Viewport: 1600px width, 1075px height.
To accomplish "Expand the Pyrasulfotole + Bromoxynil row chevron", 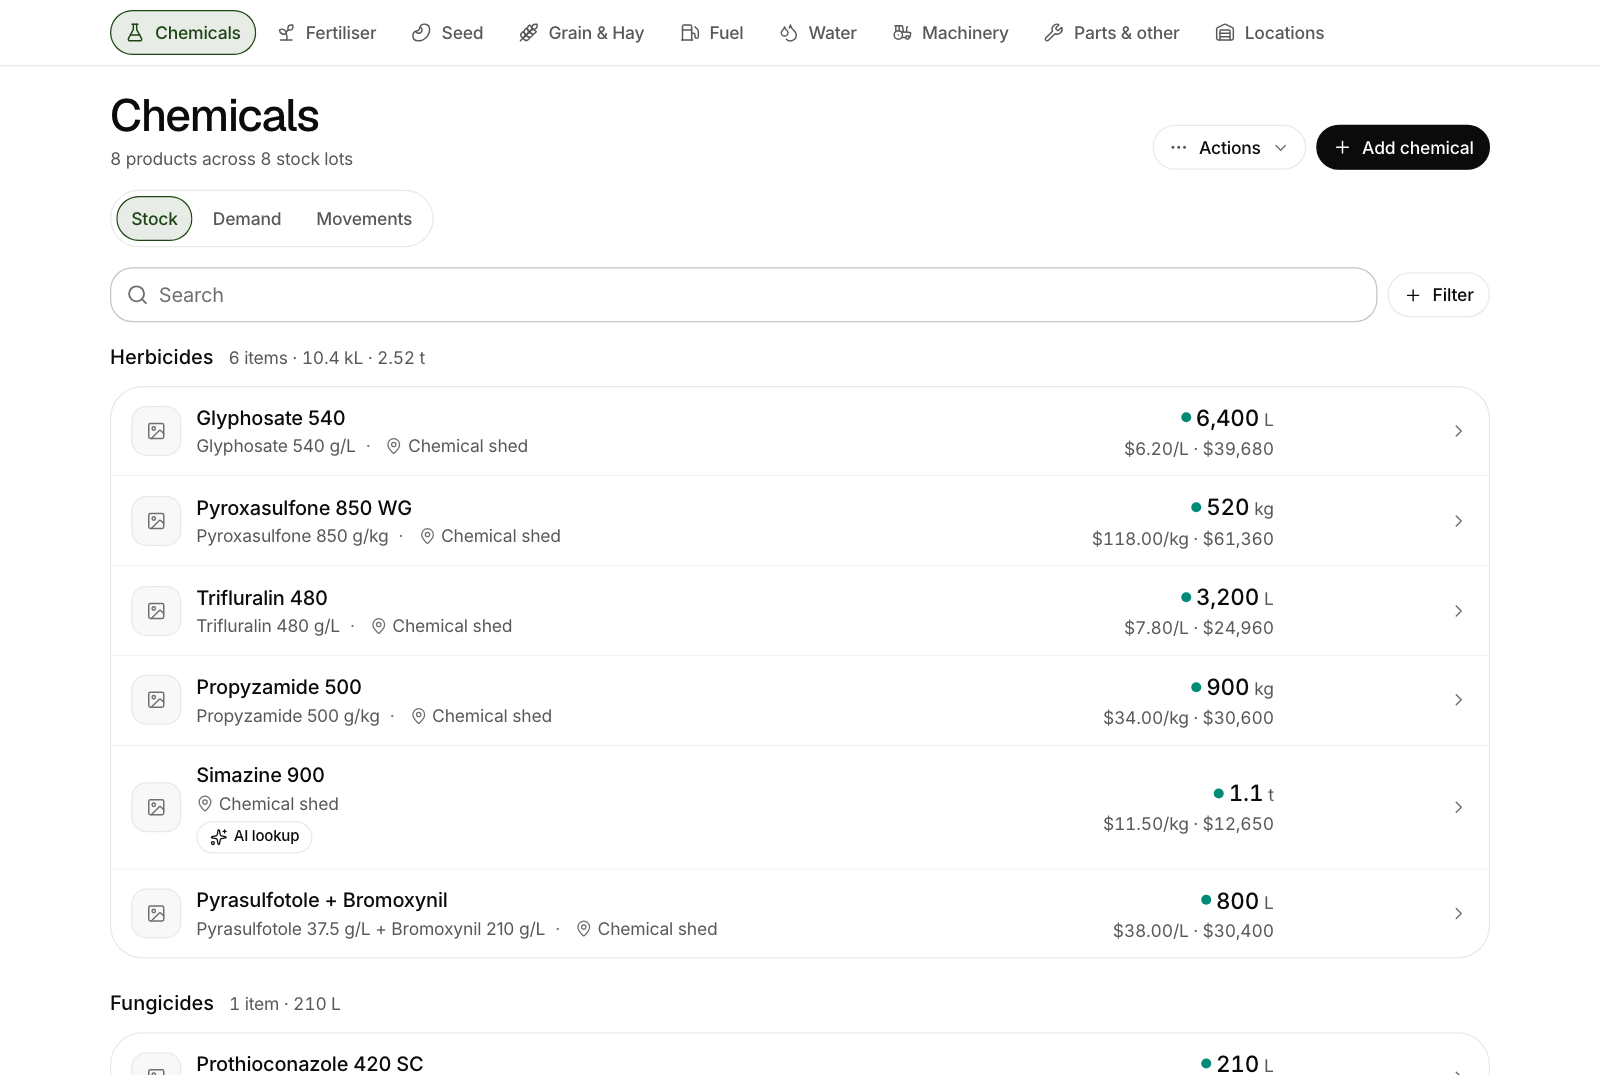I will (1458, 914).
